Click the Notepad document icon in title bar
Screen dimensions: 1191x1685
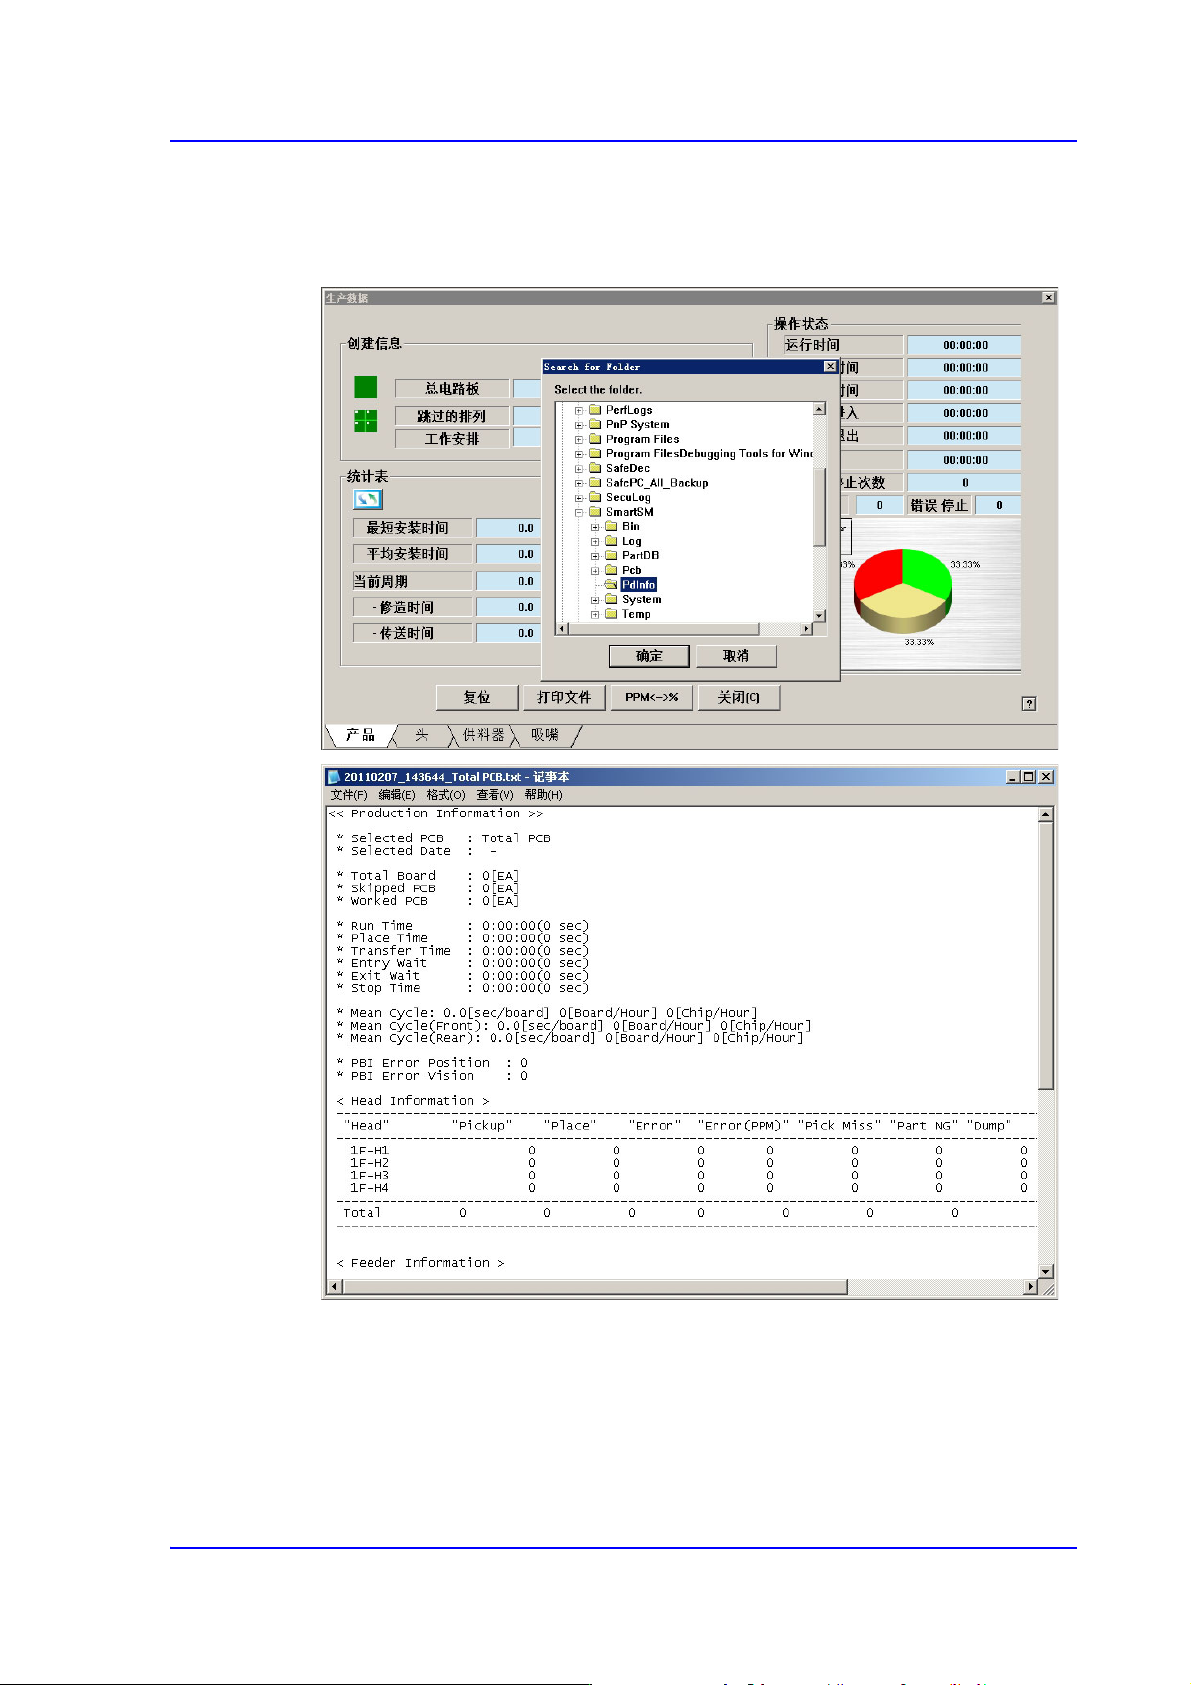[x=334, y=777]
